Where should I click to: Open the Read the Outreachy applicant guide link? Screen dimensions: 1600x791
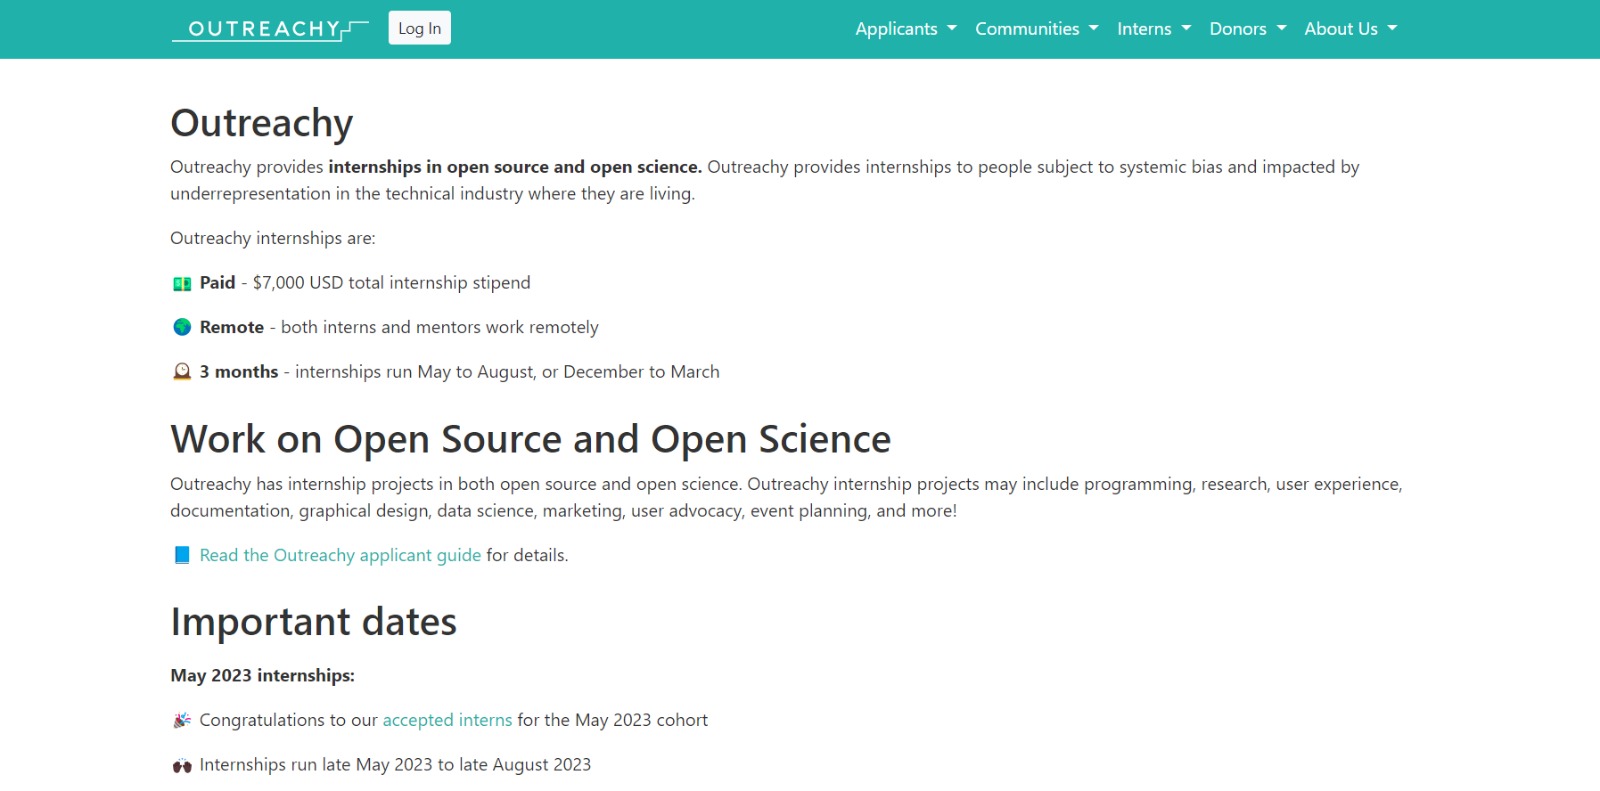[340, 556]
